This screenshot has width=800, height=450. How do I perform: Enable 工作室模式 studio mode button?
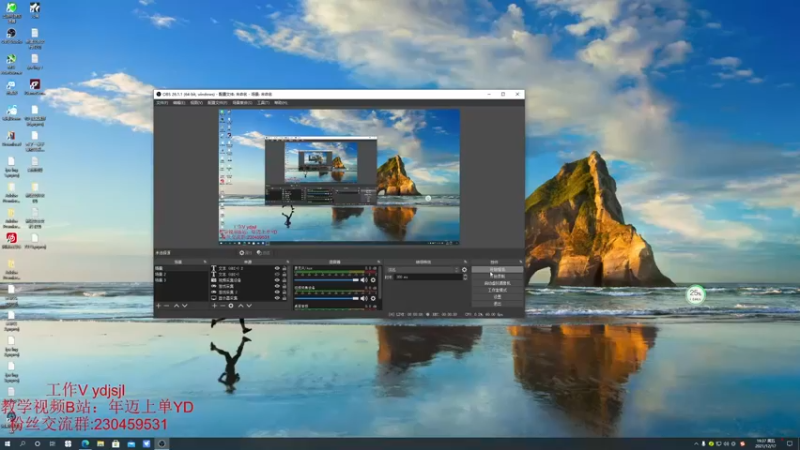click(x=497, y=290)
